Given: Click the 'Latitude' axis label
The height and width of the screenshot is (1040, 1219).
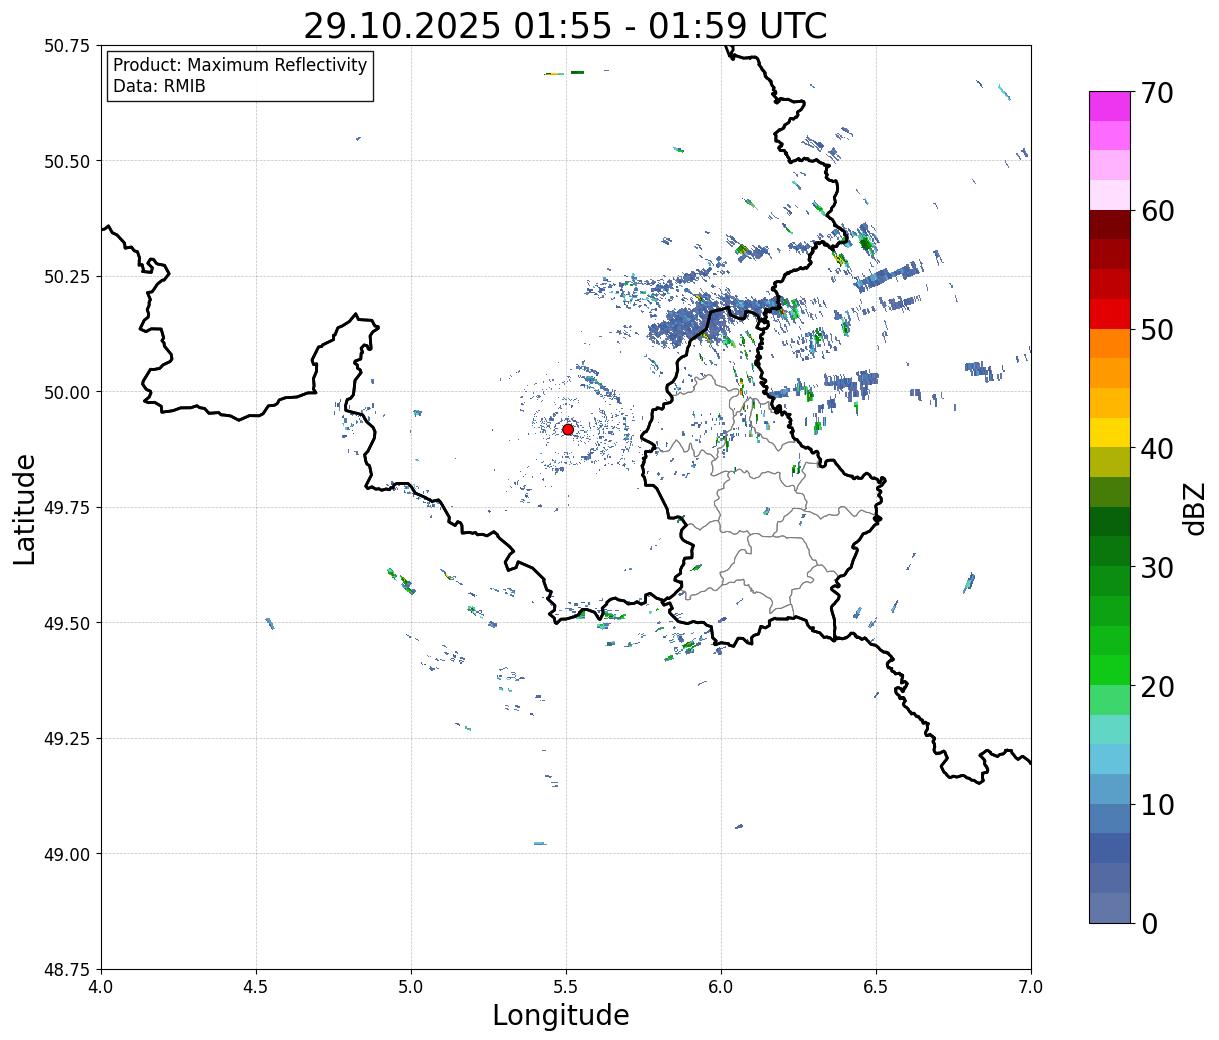Looking at the screenshot, I should click(x=25, y=509).
